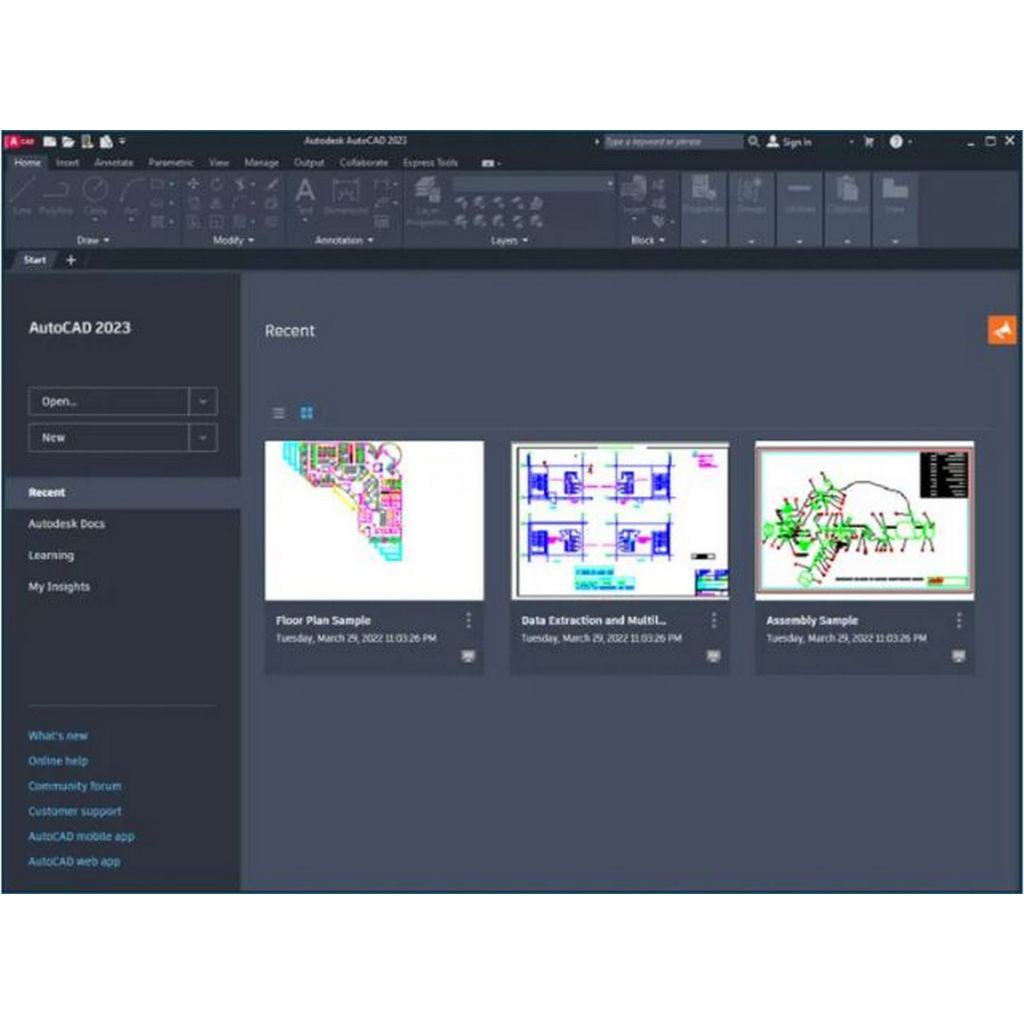This screenshot has width=1024, height=1024.
Task: Open the Customer support link
Action: 74,811
